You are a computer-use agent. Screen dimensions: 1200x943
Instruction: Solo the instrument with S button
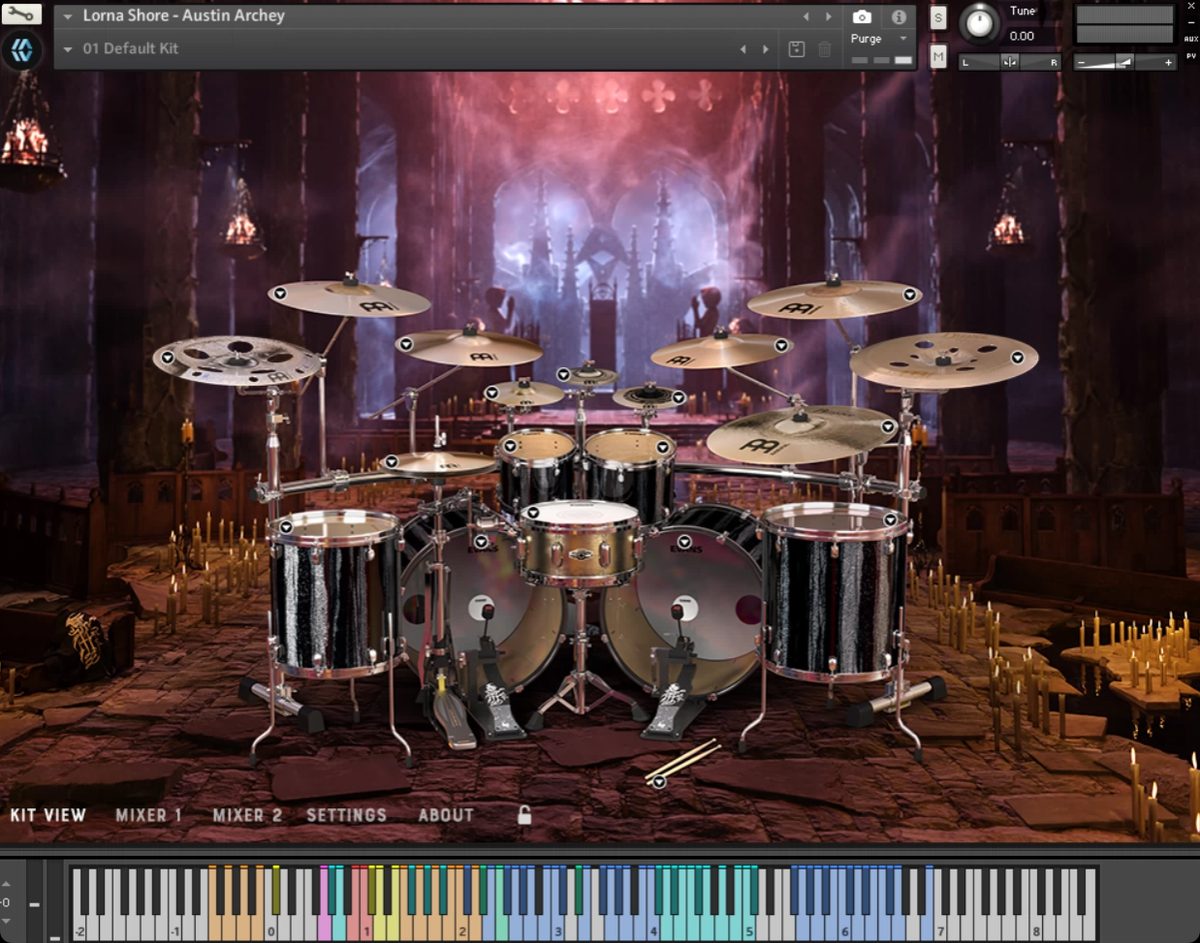938,17
